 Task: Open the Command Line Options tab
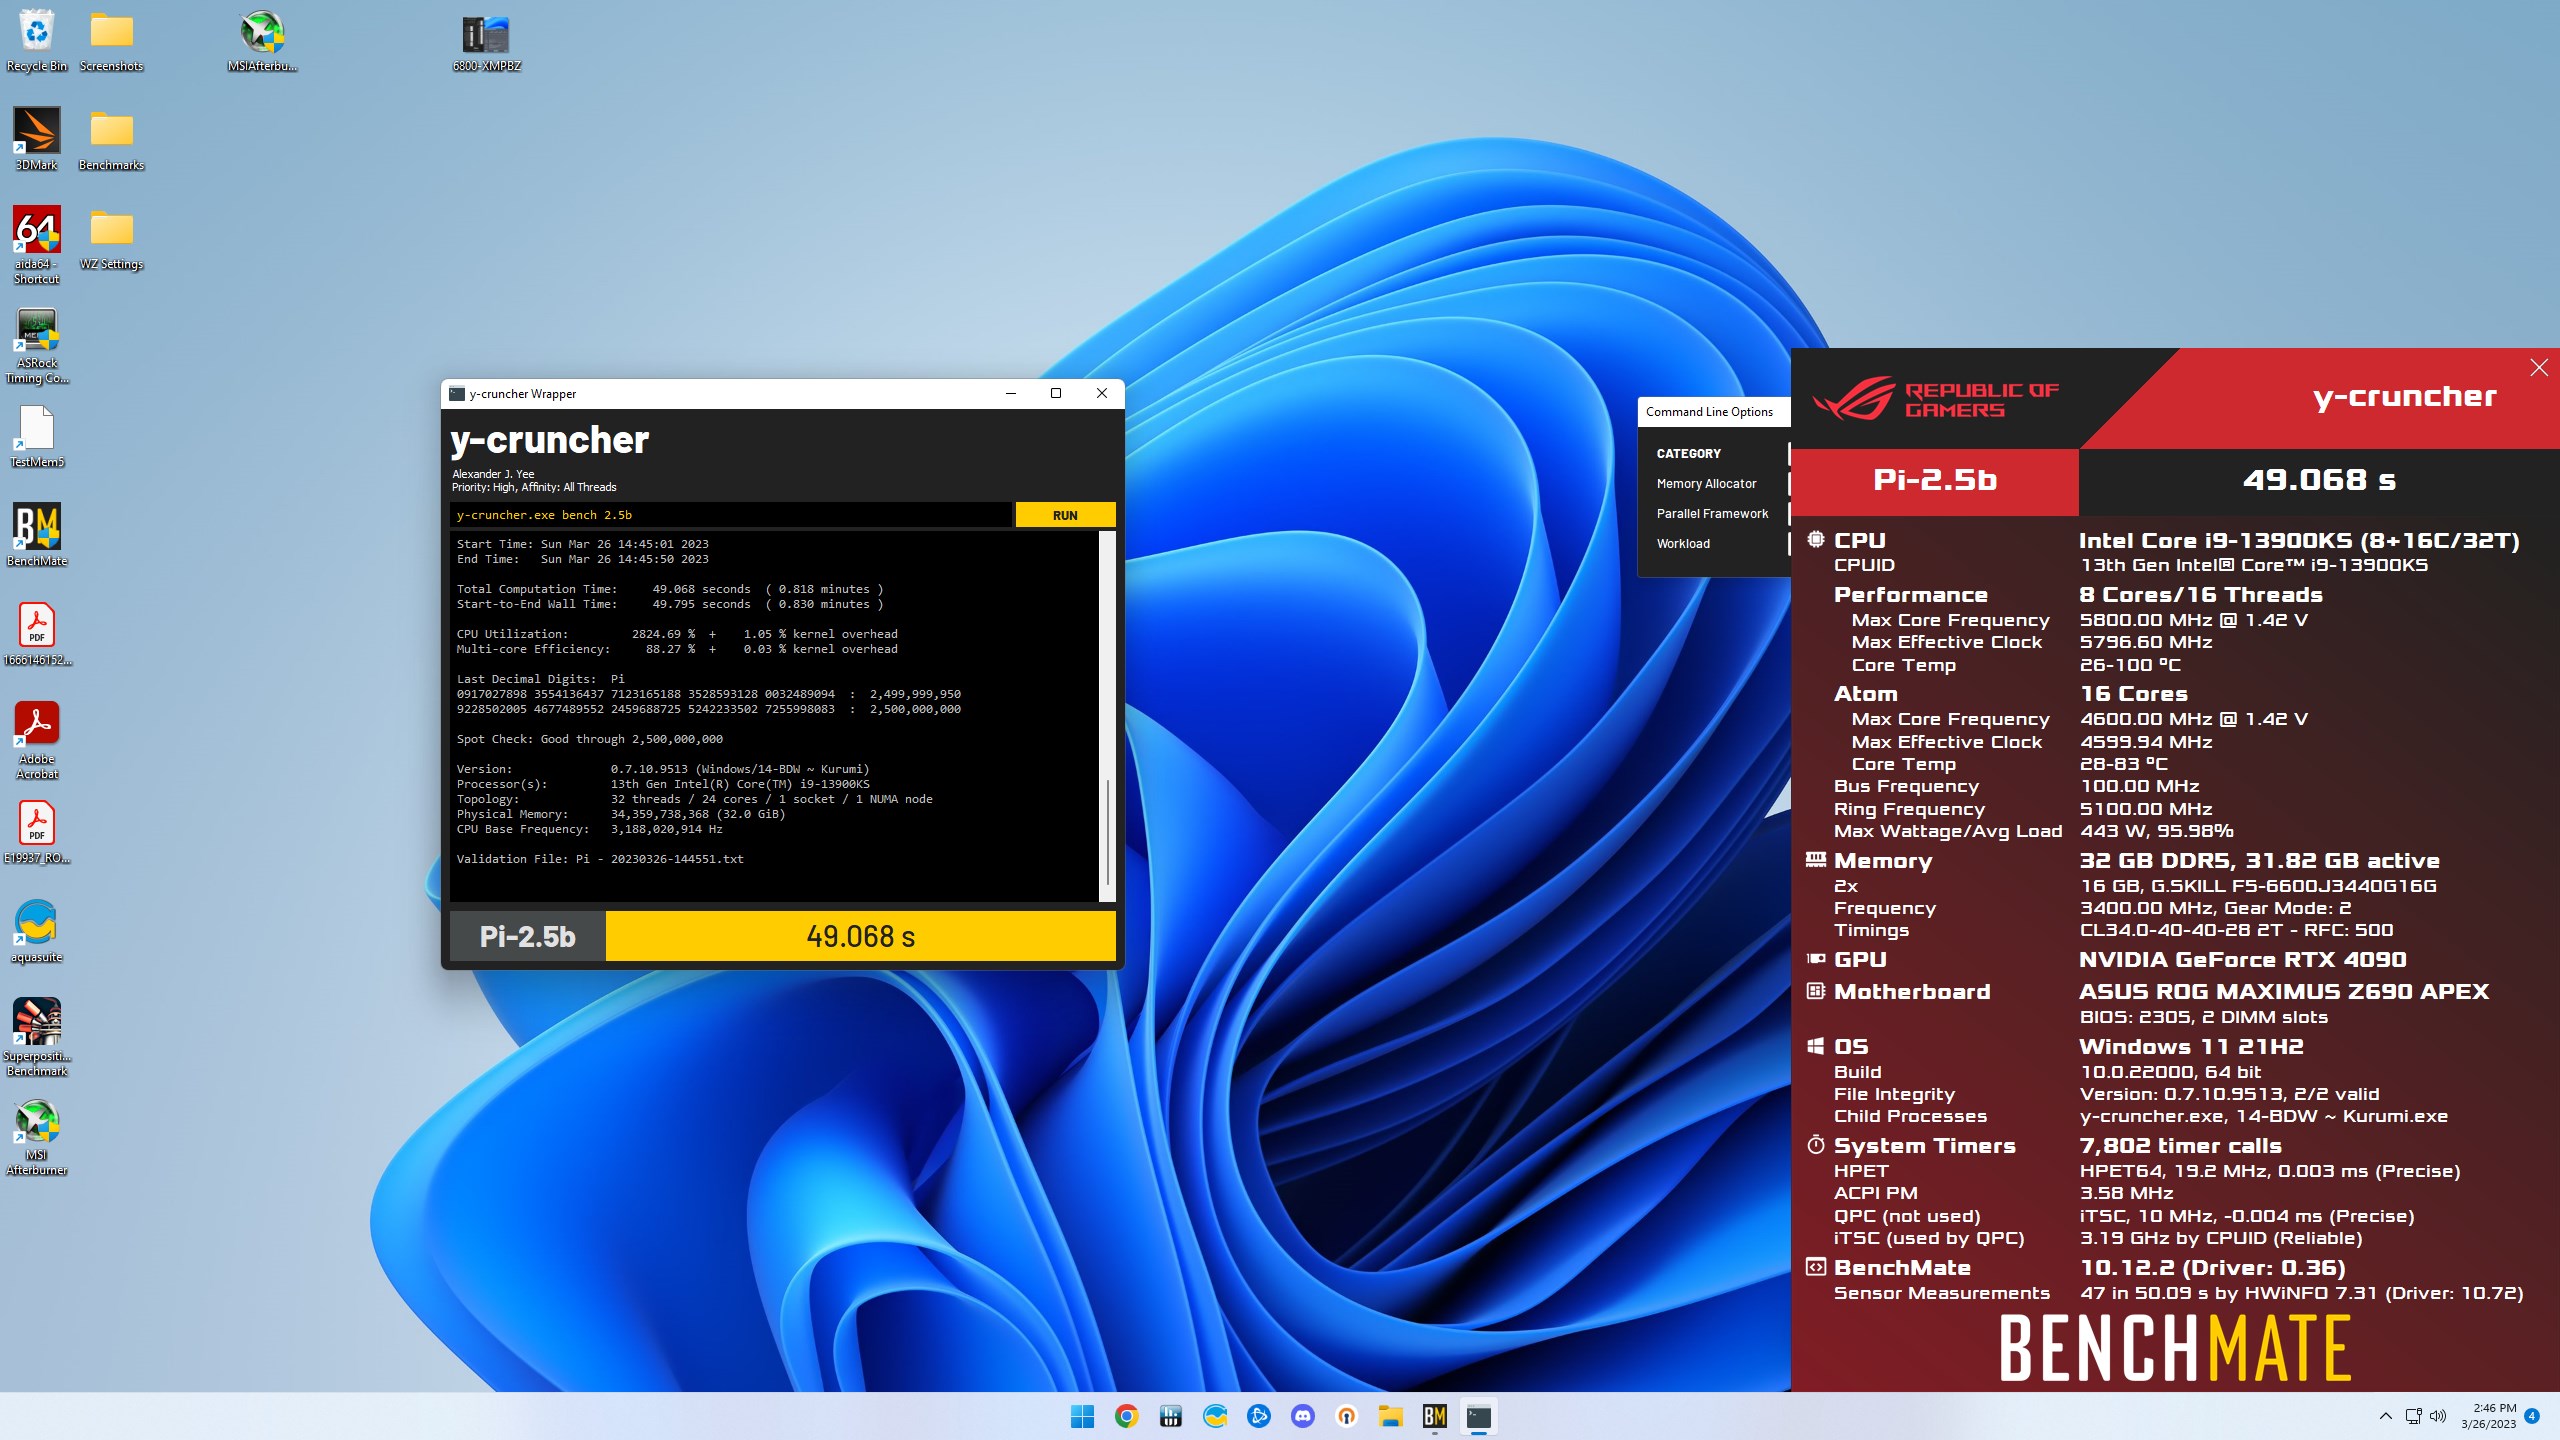1709,412
